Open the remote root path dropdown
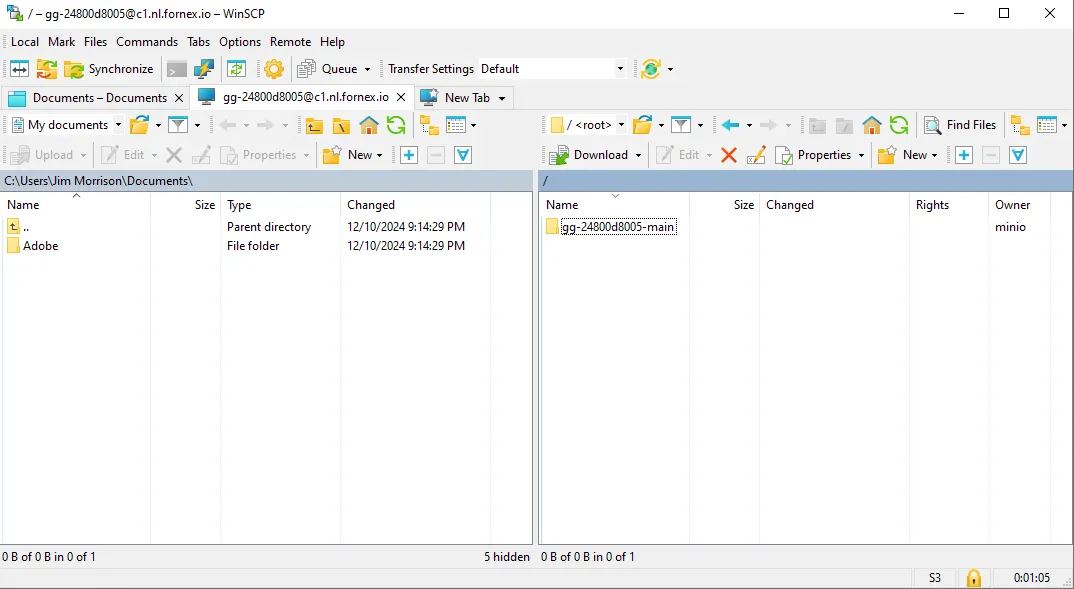1074x589 pixels. click(620, 125)
